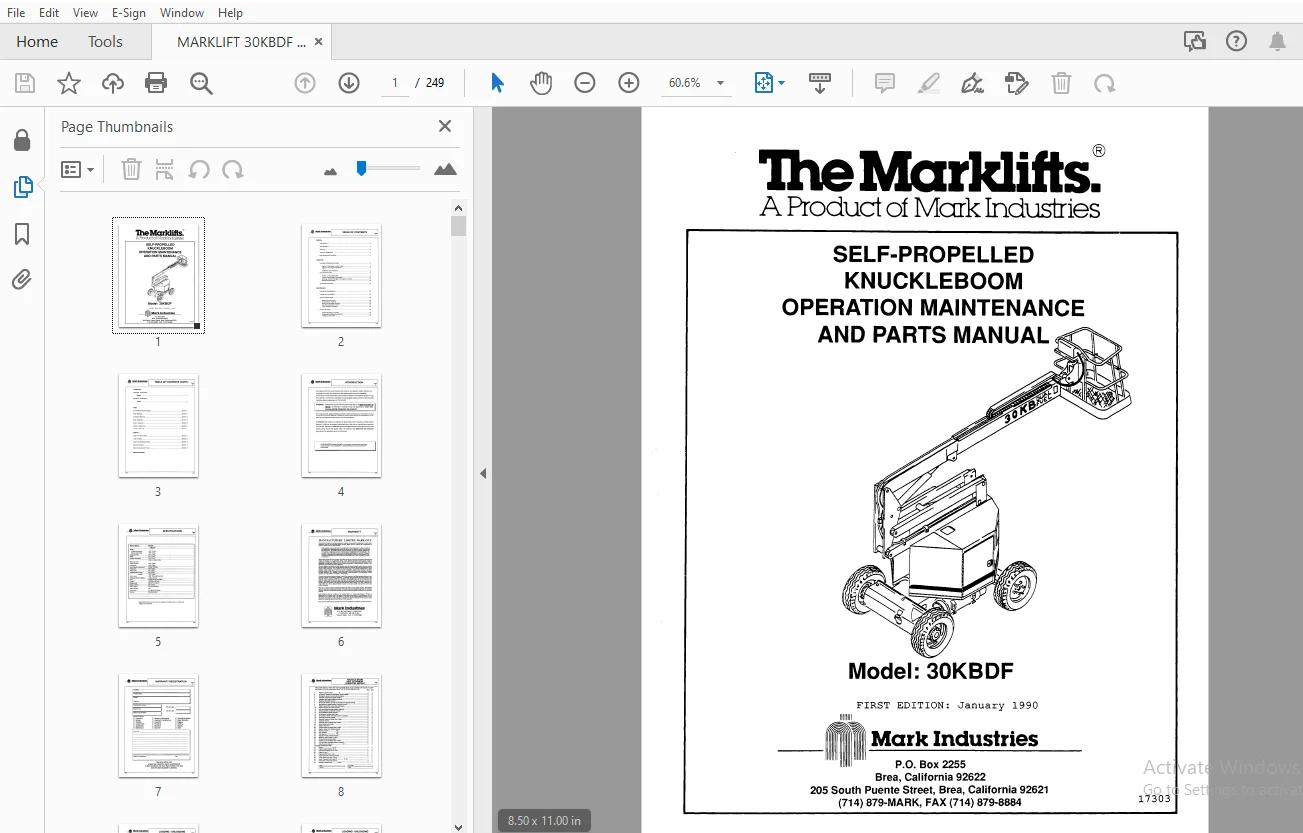Viewport: 1303px width, 833px height.
Task: Open the View menu
Action: click(x=85, y=13)
